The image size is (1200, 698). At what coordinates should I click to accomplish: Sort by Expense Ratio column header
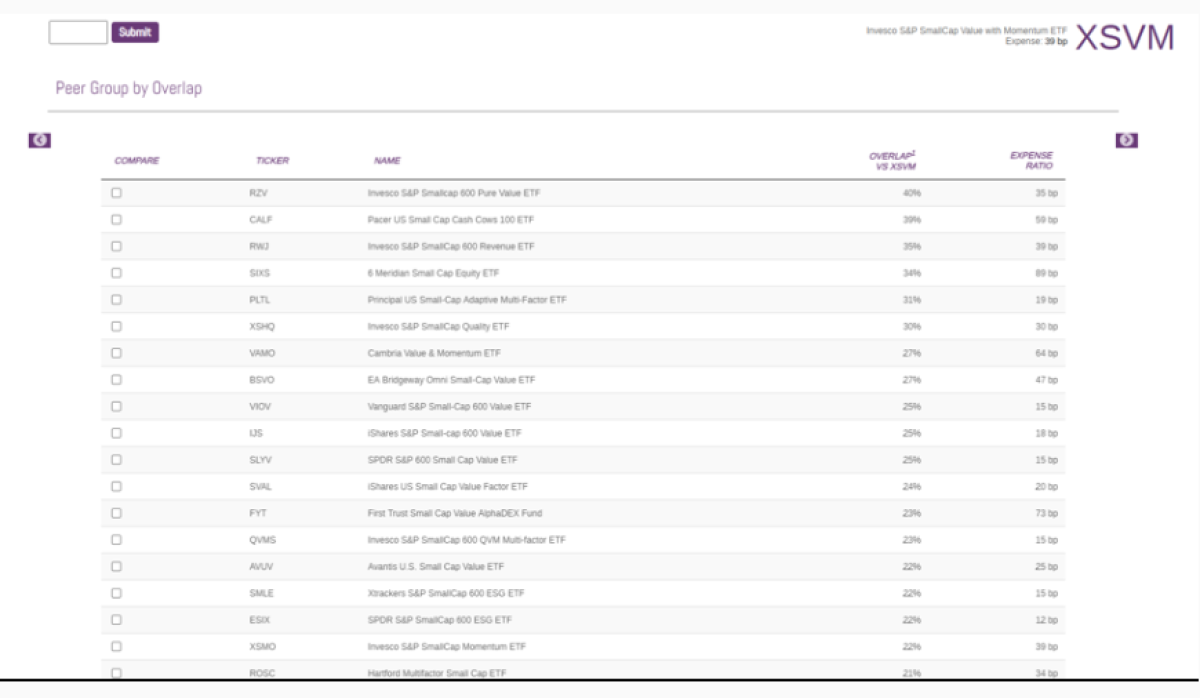click(1031, 160)
